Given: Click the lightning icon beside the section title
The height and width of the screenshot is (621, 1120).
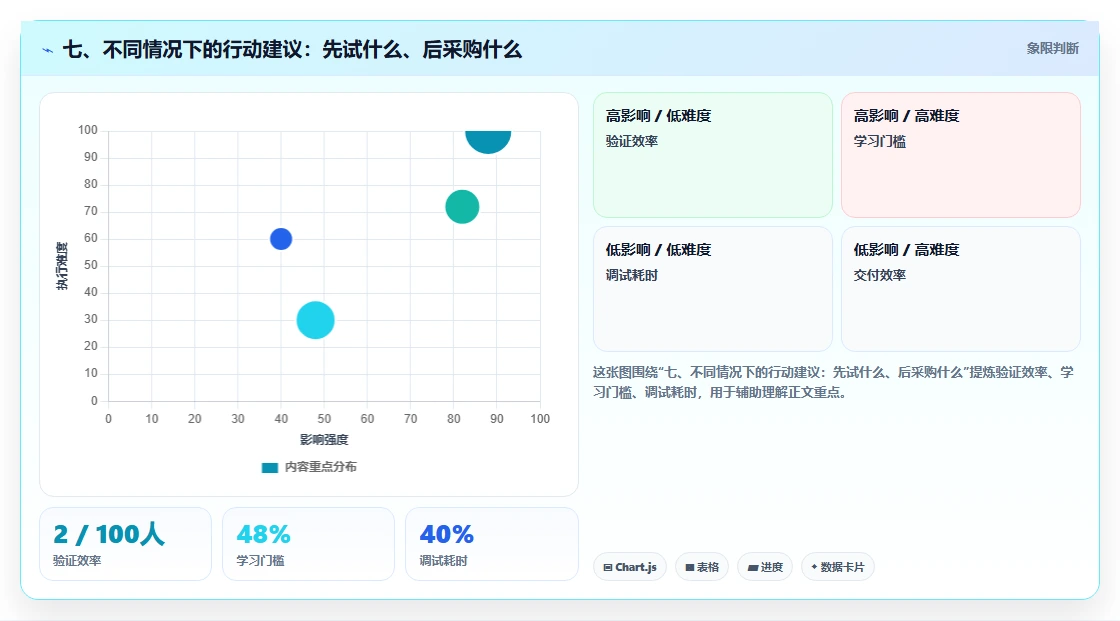Looking at the screenshot, I should point(48,50).
